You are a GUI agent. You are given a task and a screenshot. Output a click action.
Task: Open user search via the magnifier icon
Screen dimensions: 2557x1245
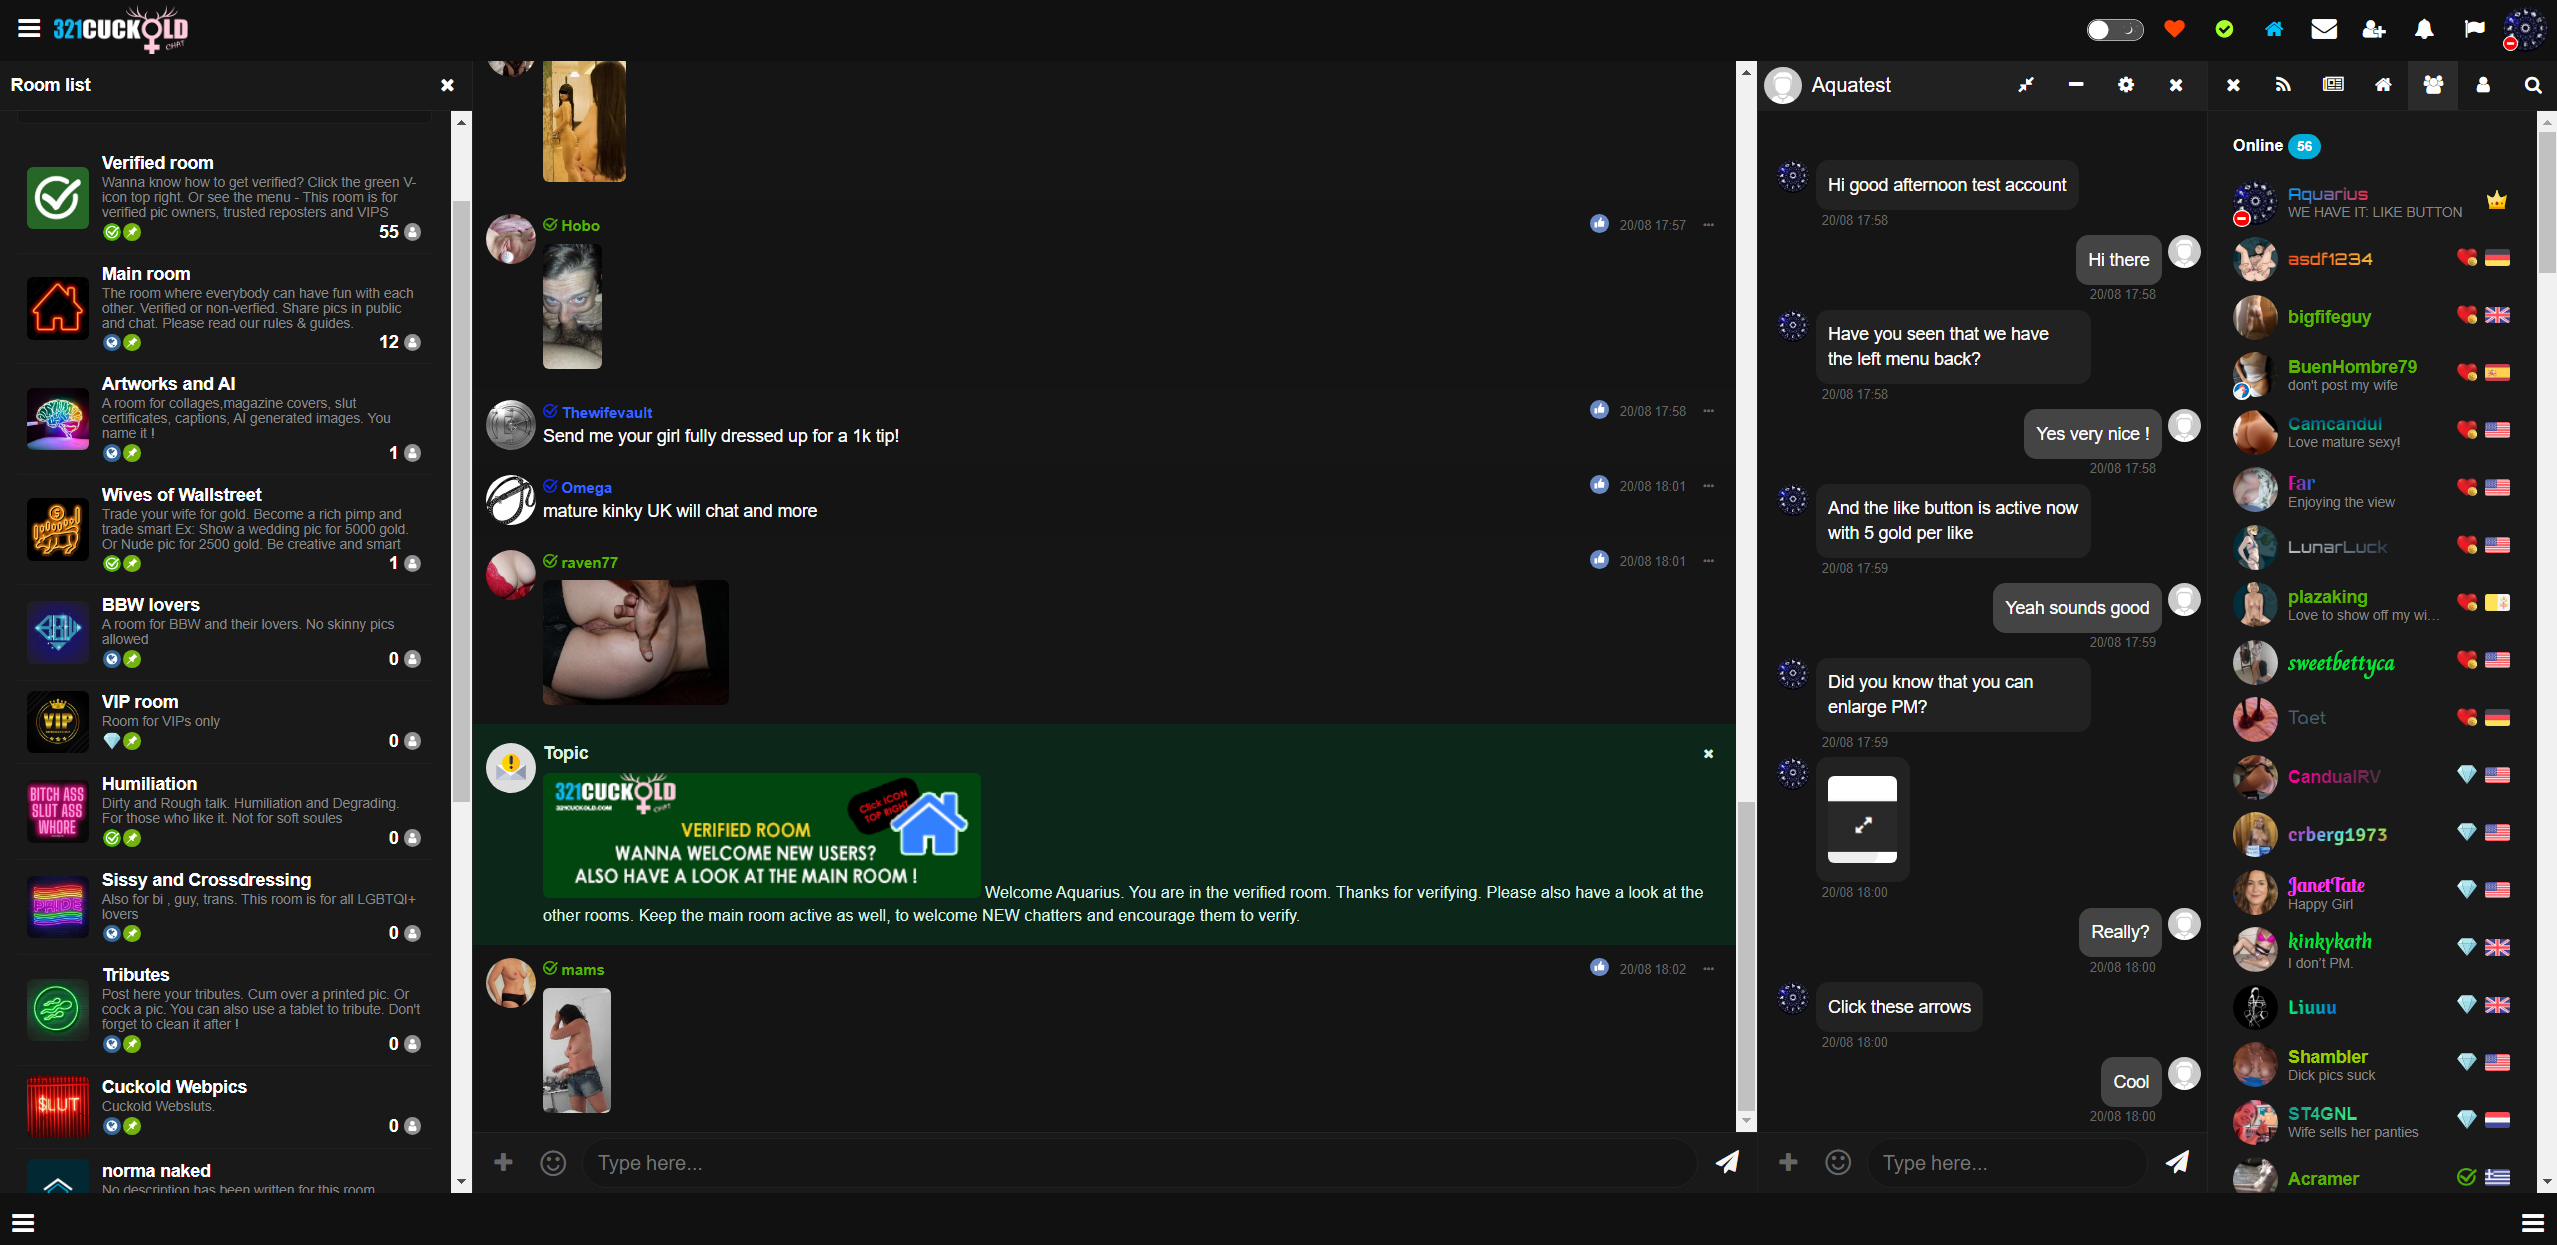click(x=2533, y=85)
